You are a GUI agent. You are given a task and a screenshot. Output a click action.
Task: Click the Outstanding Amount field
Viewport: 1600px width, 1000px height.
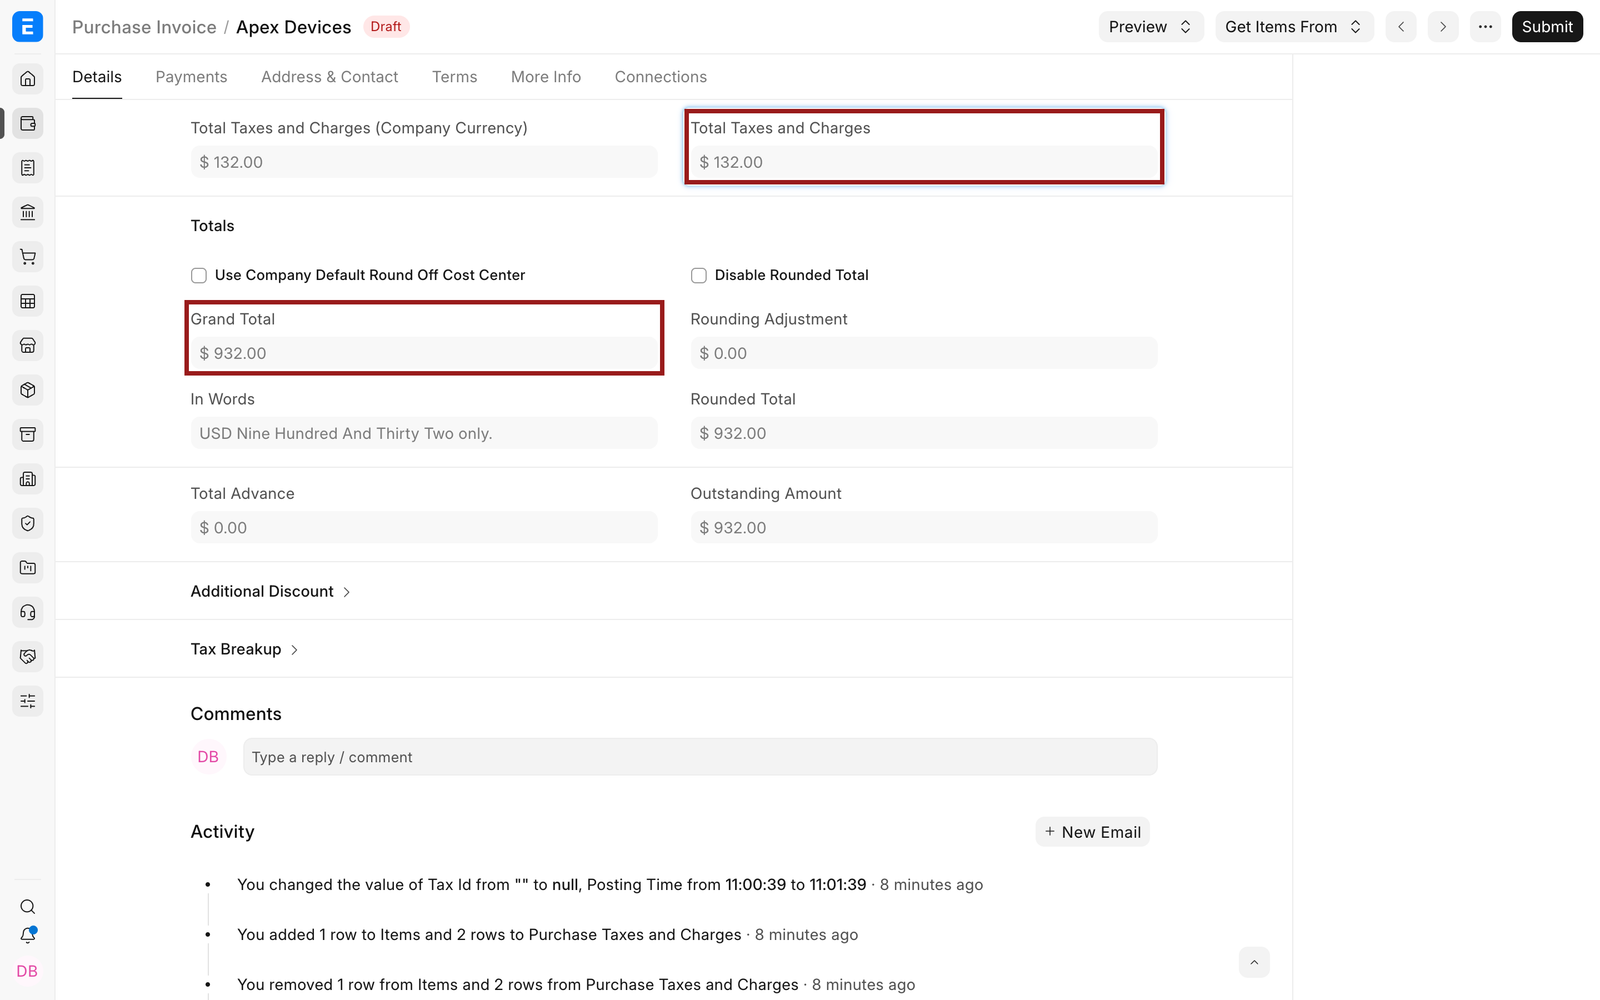coord(924,527)
